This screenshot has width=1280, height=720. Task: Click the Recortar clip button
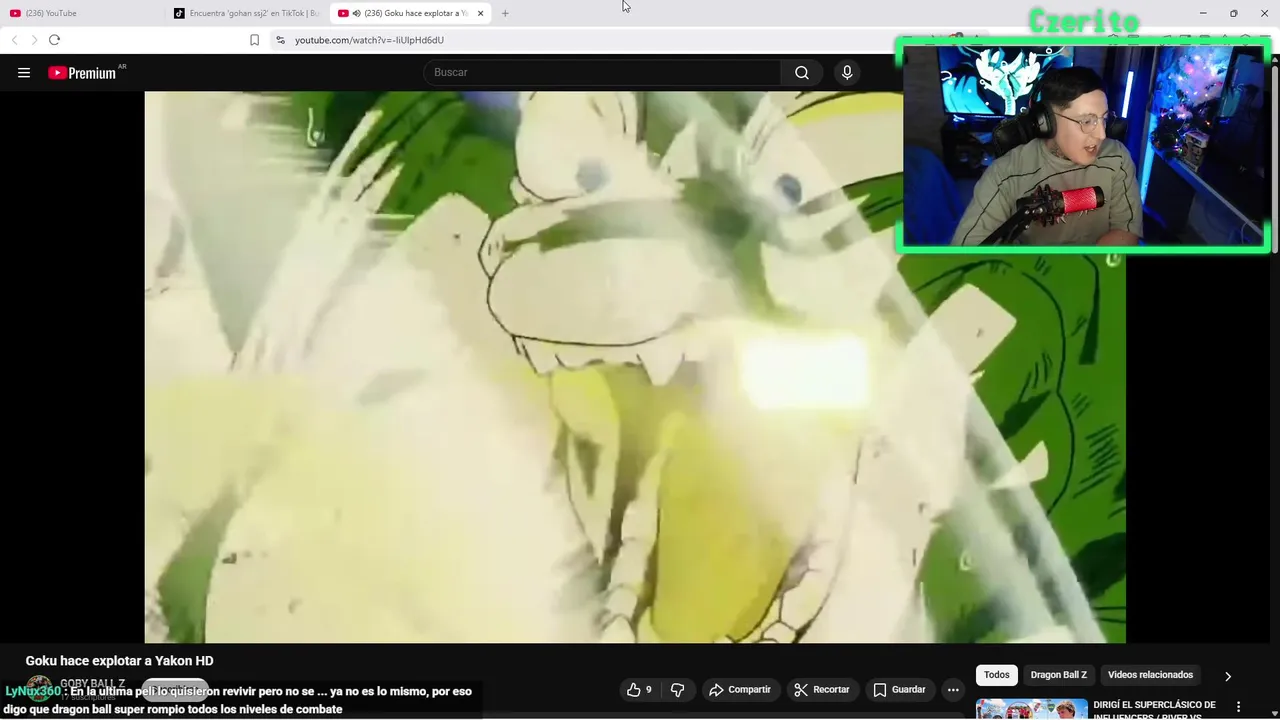[x=822, y=690]
